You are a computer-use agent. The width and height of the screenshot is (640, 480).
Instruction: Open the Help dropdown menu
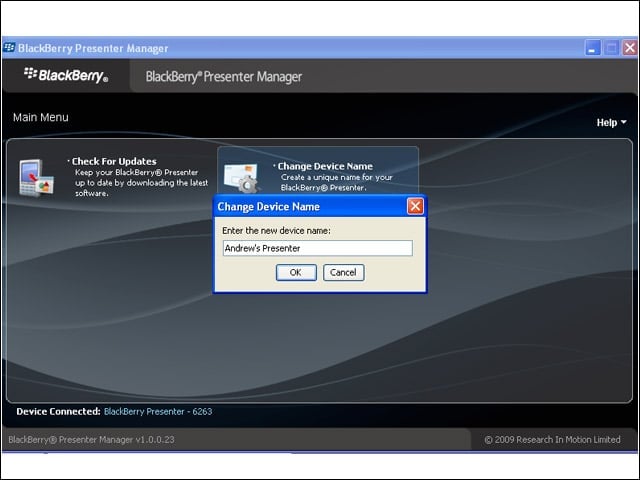(x=611, y=122)
